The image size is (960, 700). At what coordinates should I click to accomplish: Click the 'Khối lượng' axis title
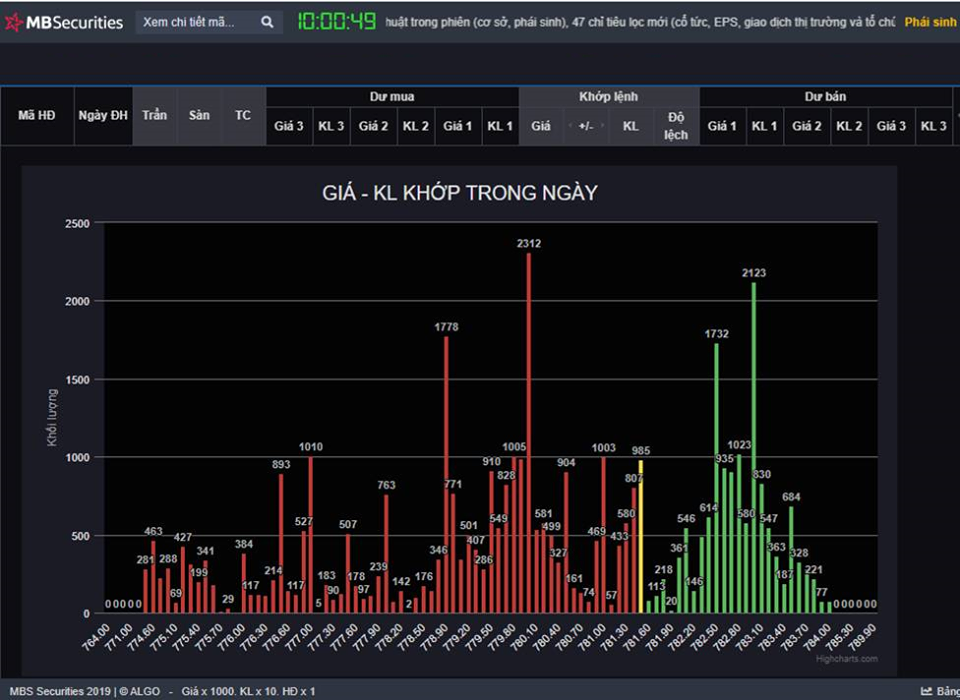[x=52, y=418]
